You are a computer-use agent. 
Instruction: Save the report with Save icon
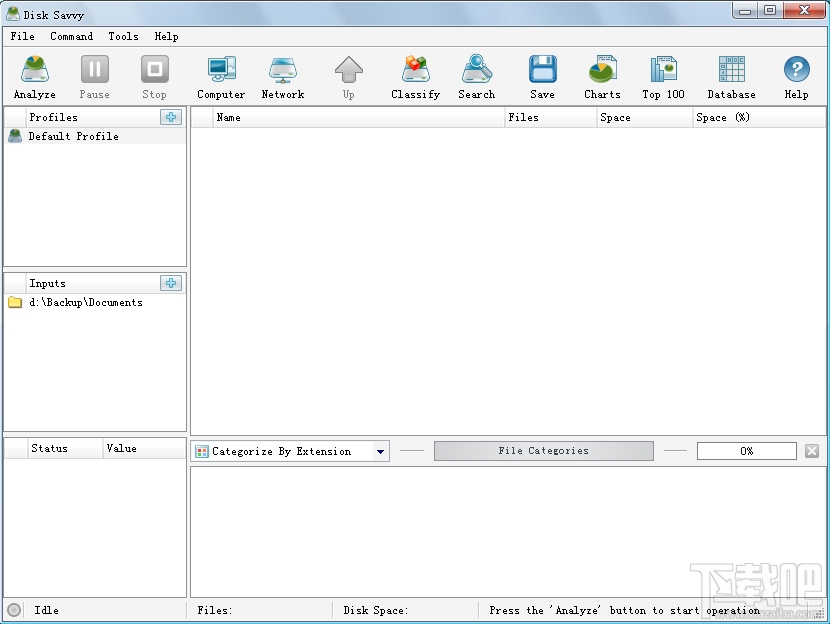[543, 78]
